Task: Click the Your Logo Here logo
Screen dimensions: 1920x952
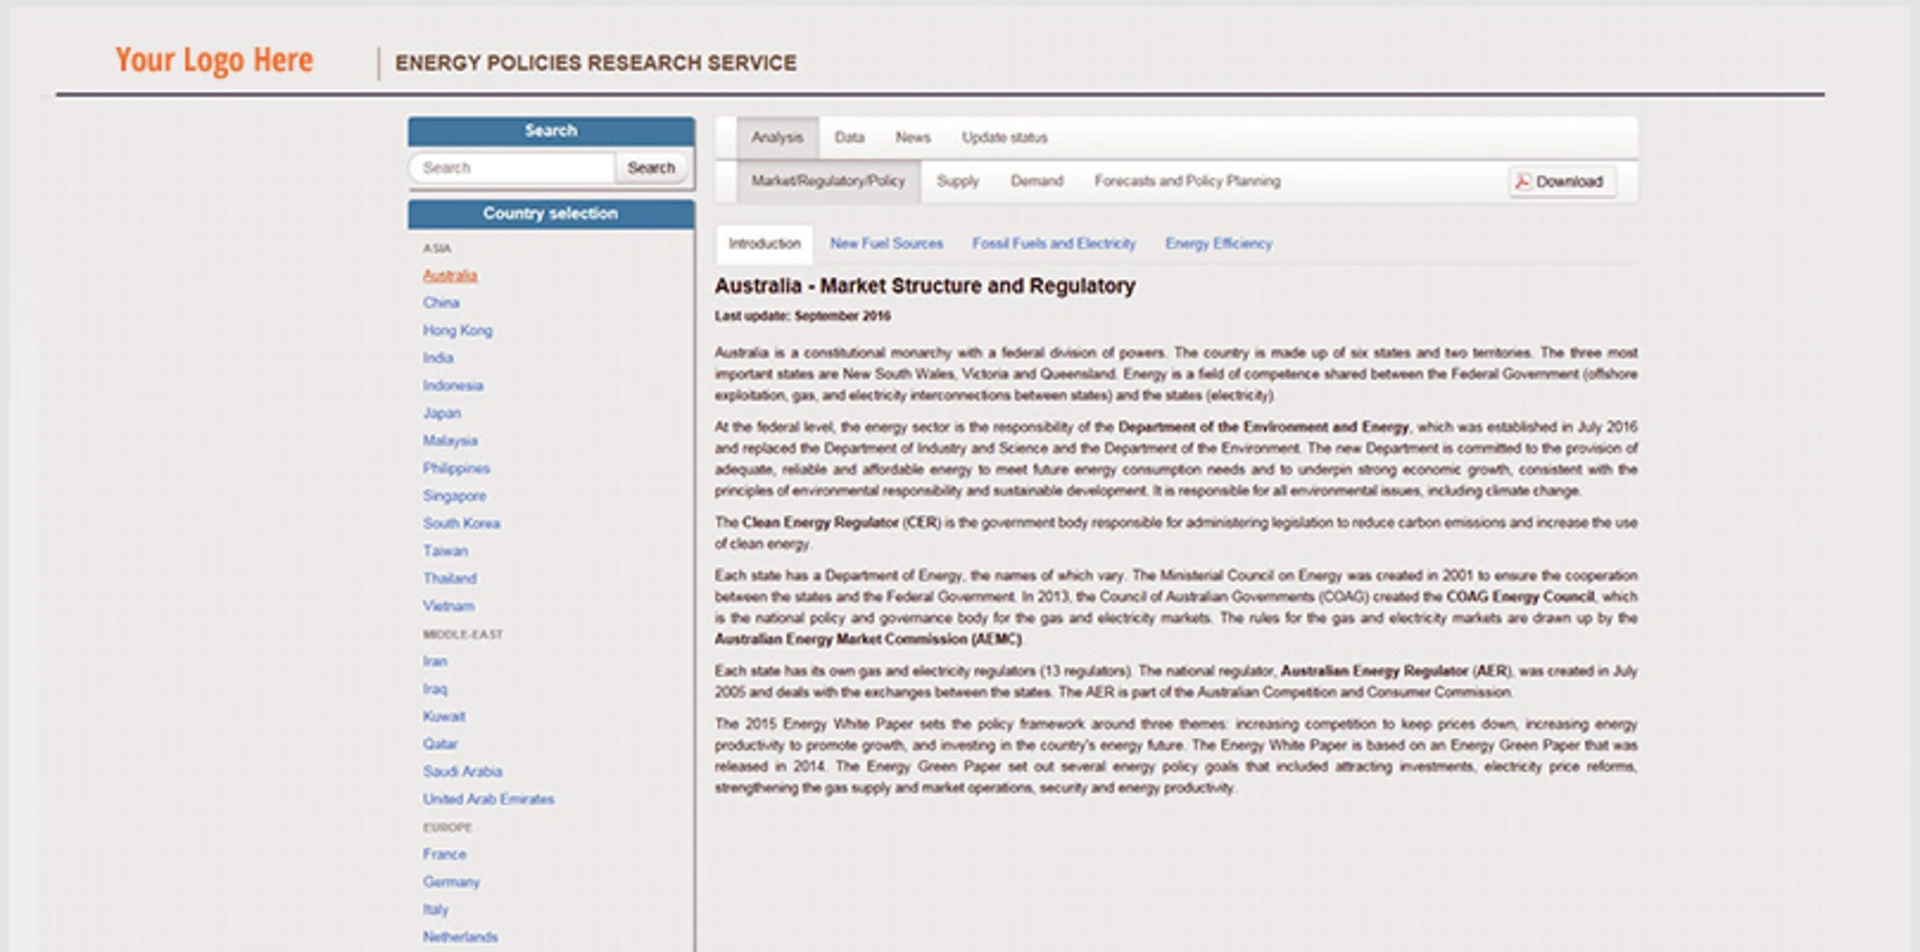Action: pos(214,60)
